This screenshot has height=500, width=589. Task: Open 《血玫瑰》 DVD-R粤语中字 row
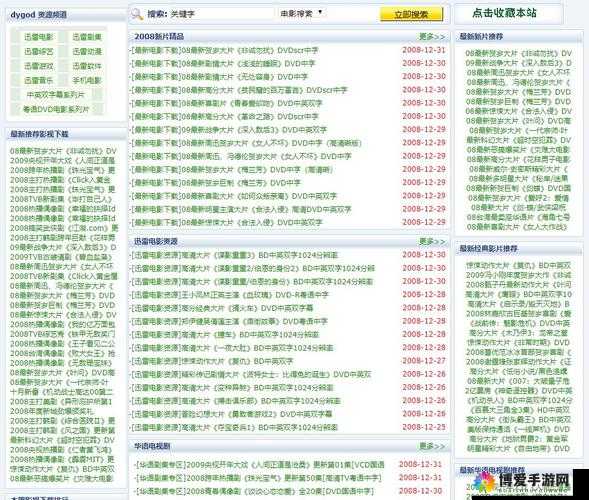230,295
